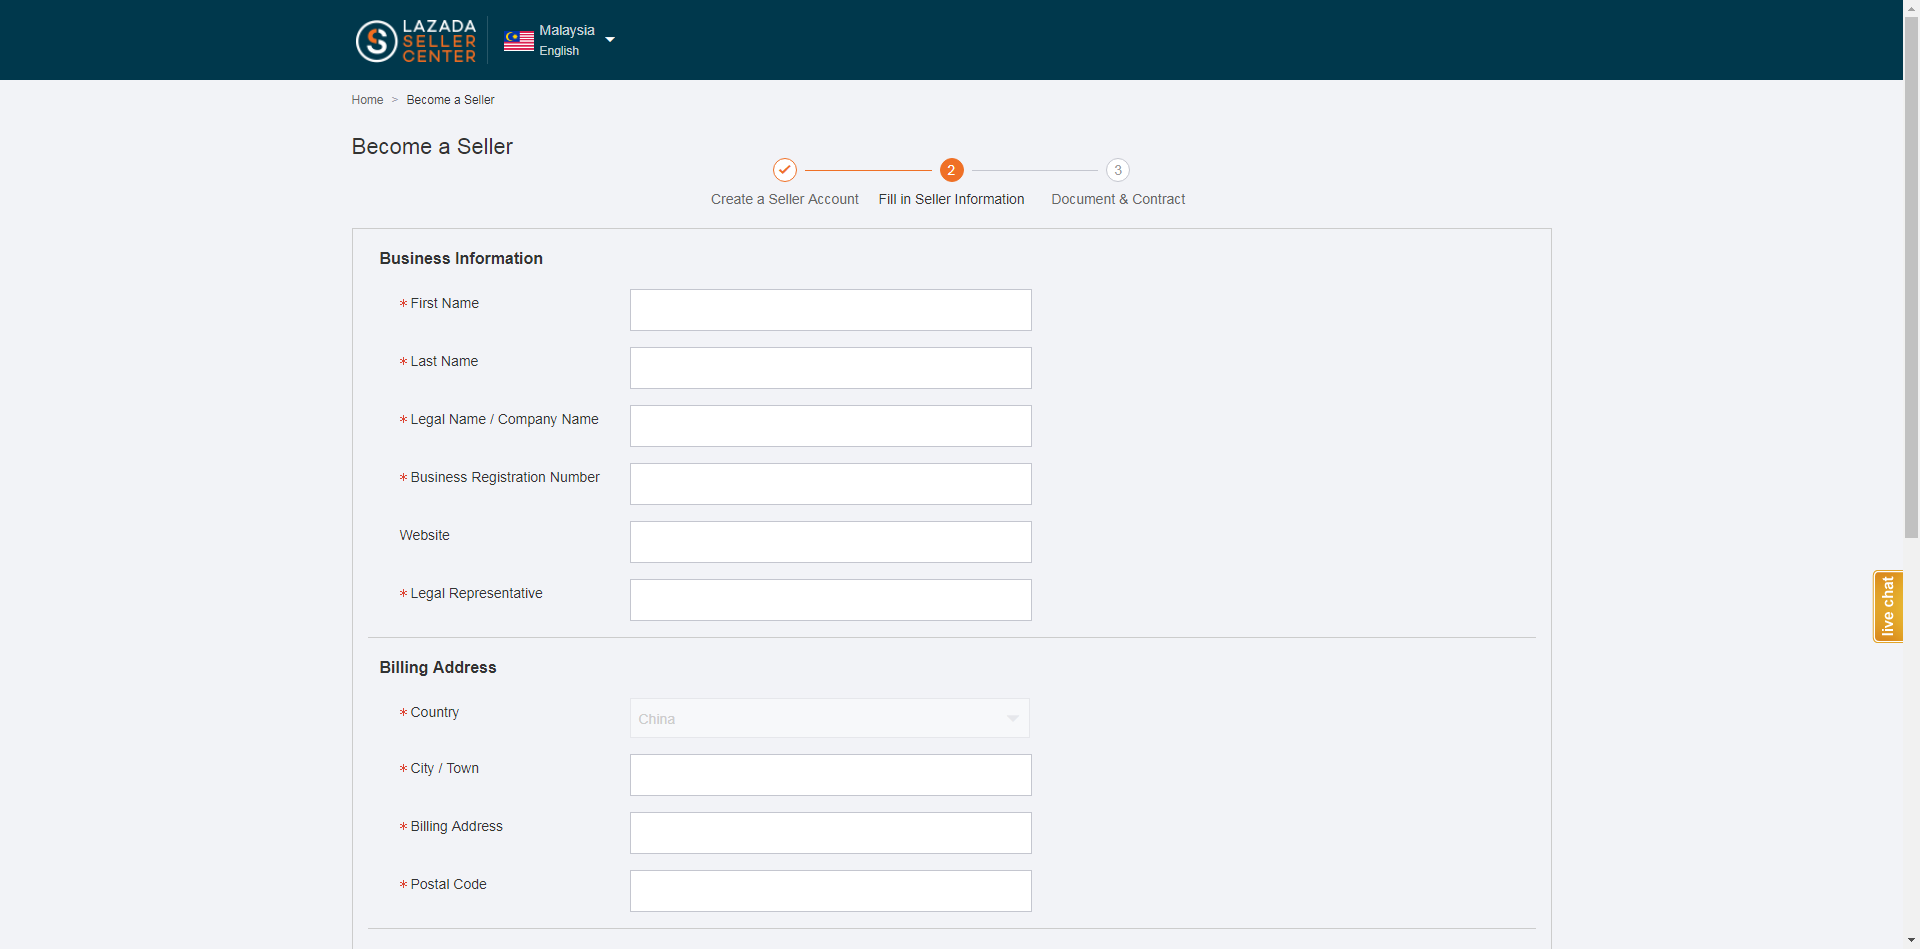The image size is (1920, 949).
Task: Open the Malaysia English language dropdown arrow
Action: [x=610, y=40]
